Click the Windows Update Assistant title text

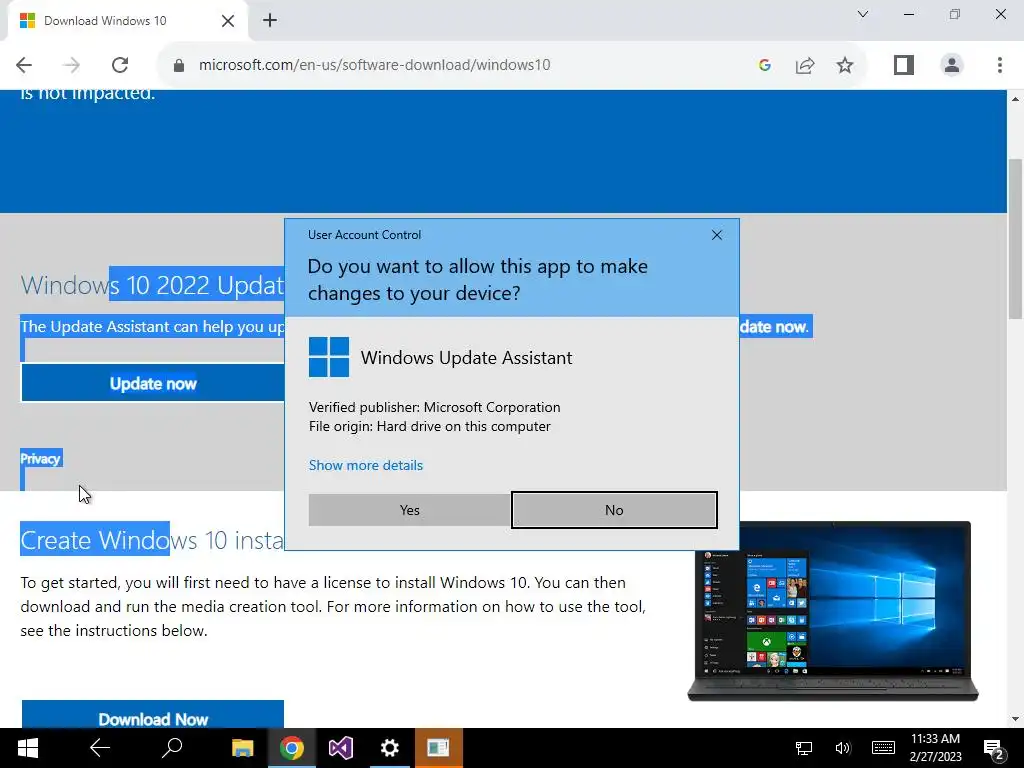tap(466, 358)
